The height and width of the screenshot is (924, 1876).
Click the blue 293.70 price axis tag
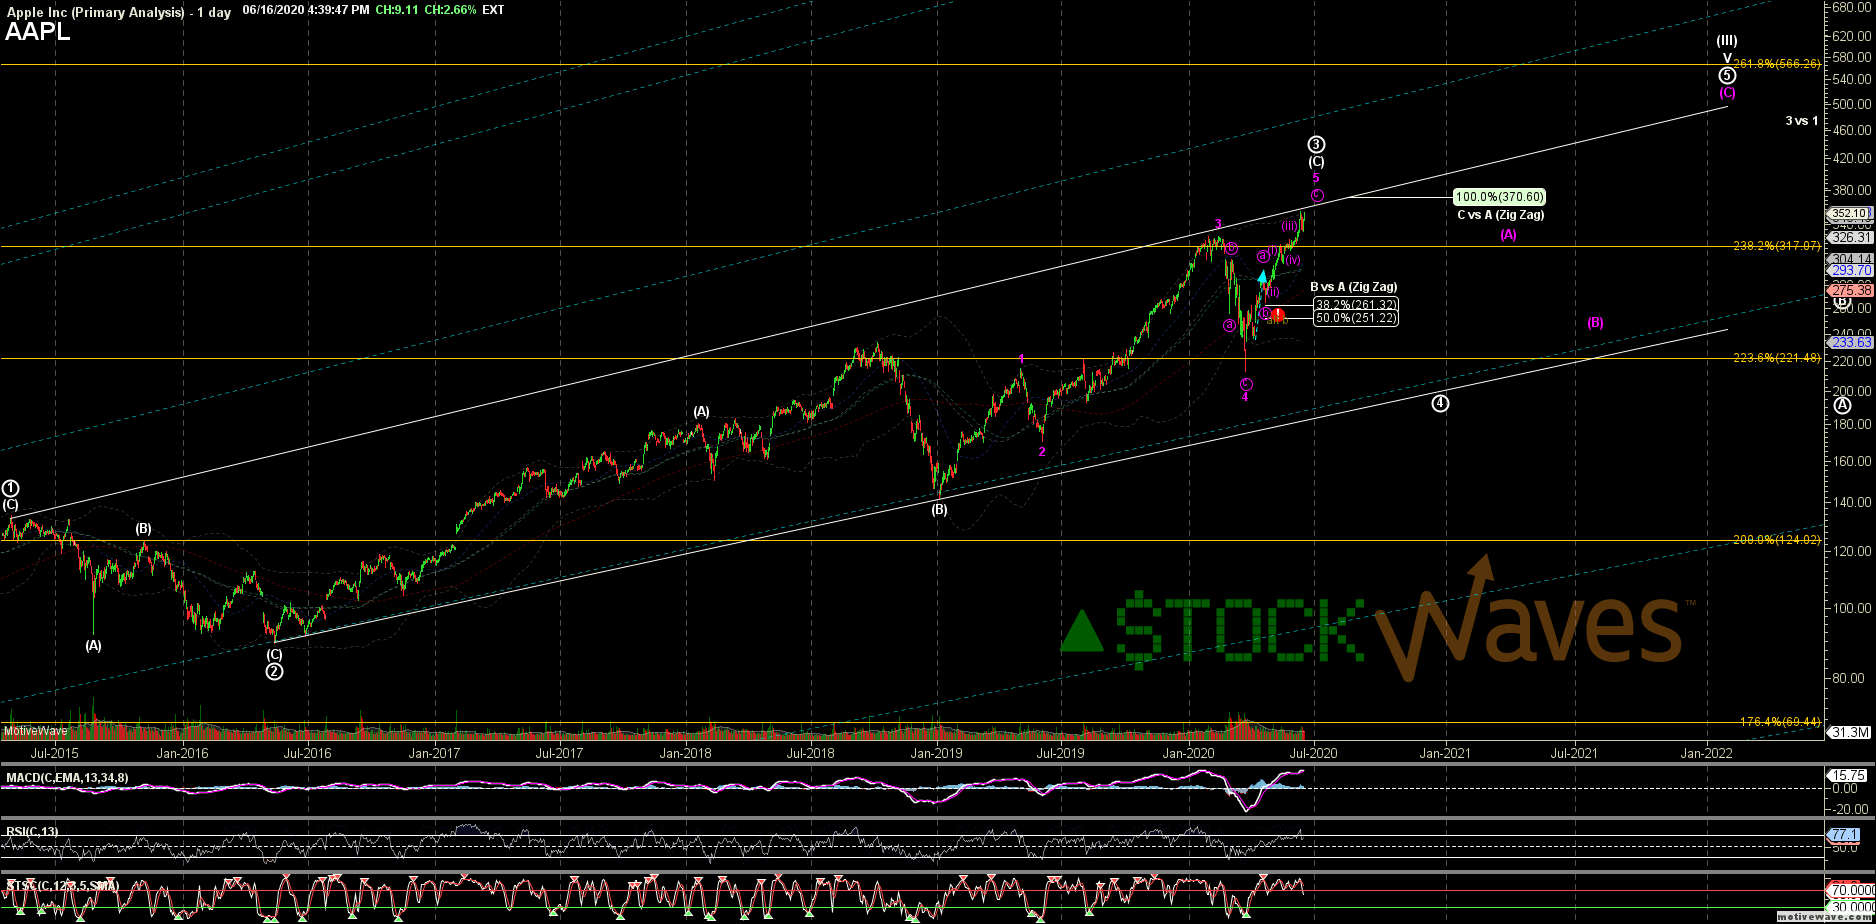[x=1849, y=270]
